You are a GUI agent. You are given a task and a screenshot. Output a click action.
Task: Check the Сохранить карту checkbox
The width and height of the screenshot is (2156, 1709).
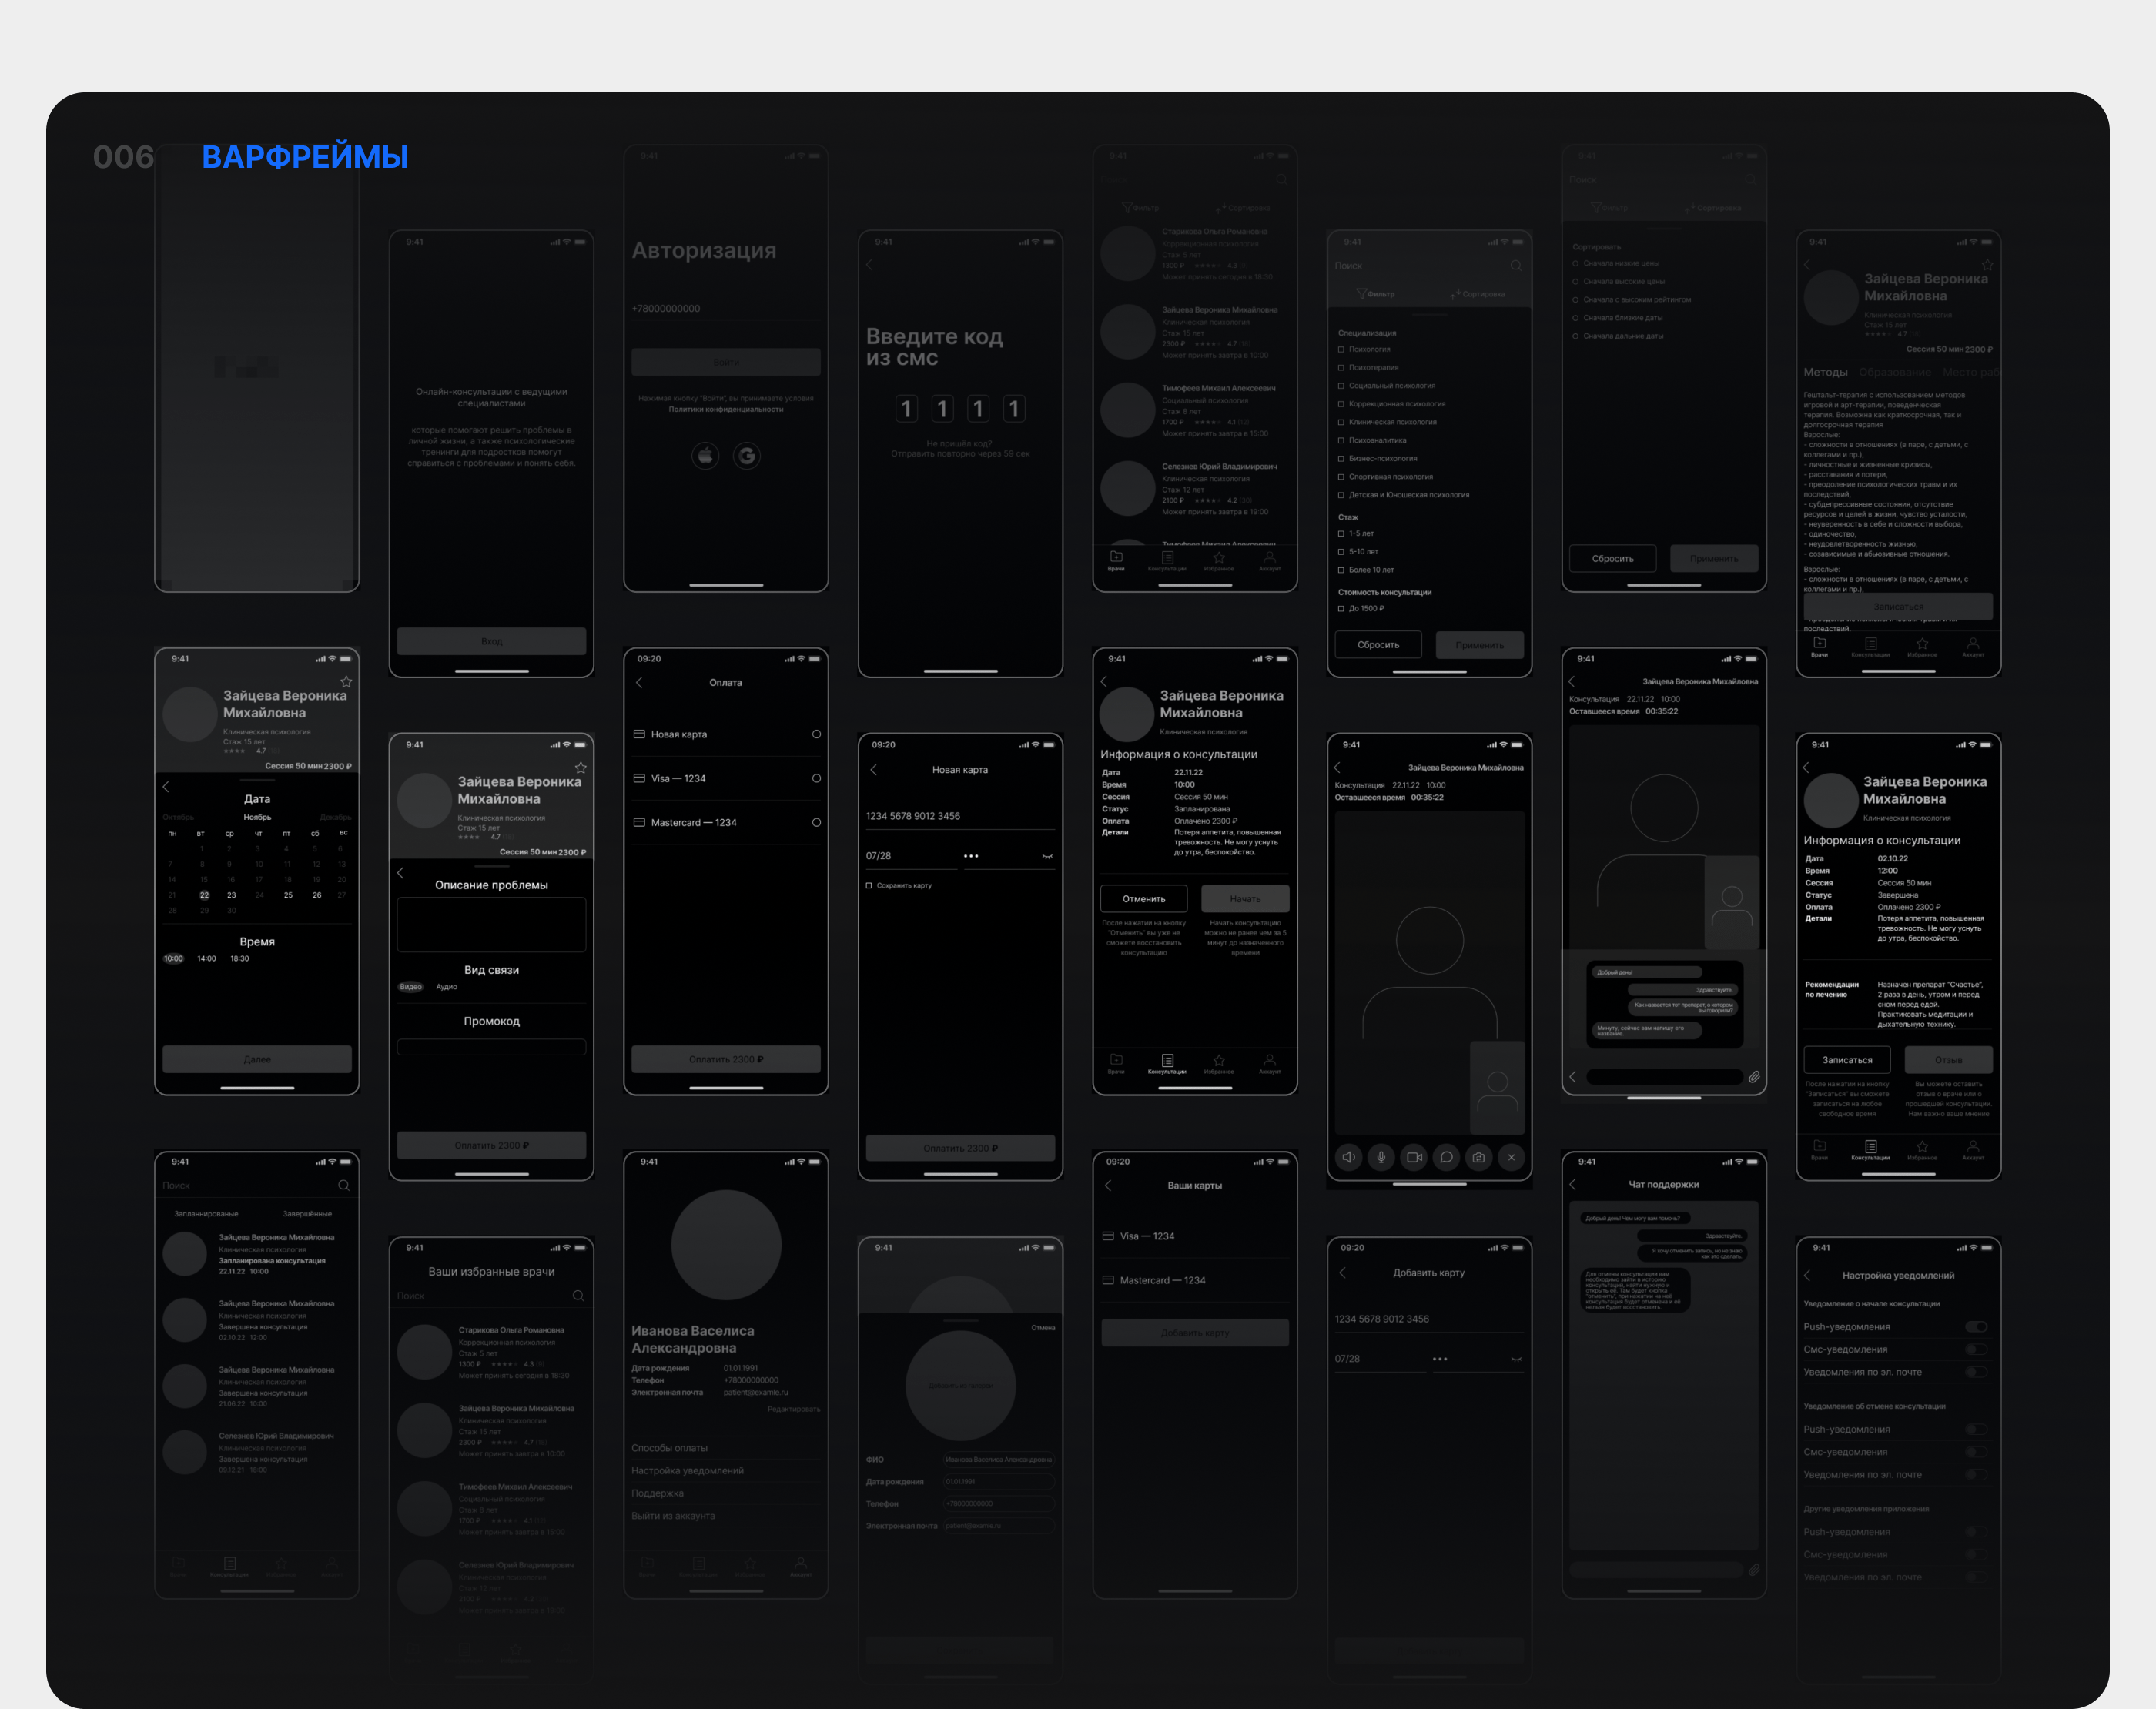tap(869, 885)
